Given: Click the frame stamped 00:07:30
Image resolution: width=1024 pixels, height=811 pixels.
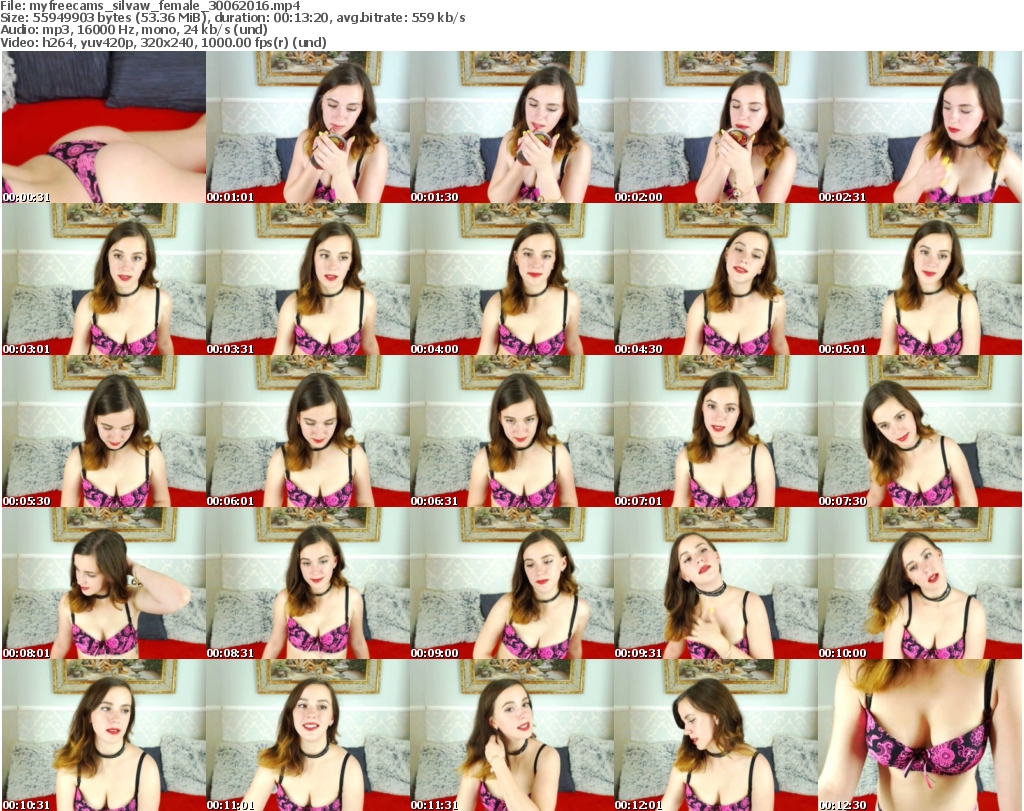Looking at the screenshot, I should [x=919, y=431].
